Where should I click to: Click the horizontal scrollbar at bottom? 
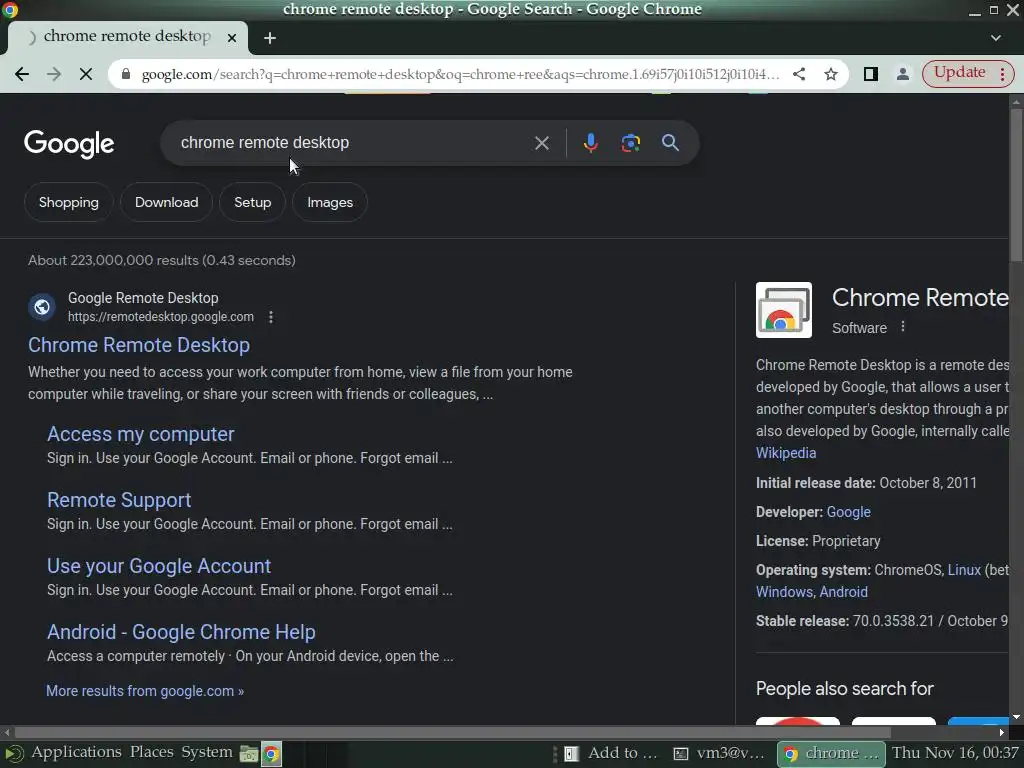(453, 732)
